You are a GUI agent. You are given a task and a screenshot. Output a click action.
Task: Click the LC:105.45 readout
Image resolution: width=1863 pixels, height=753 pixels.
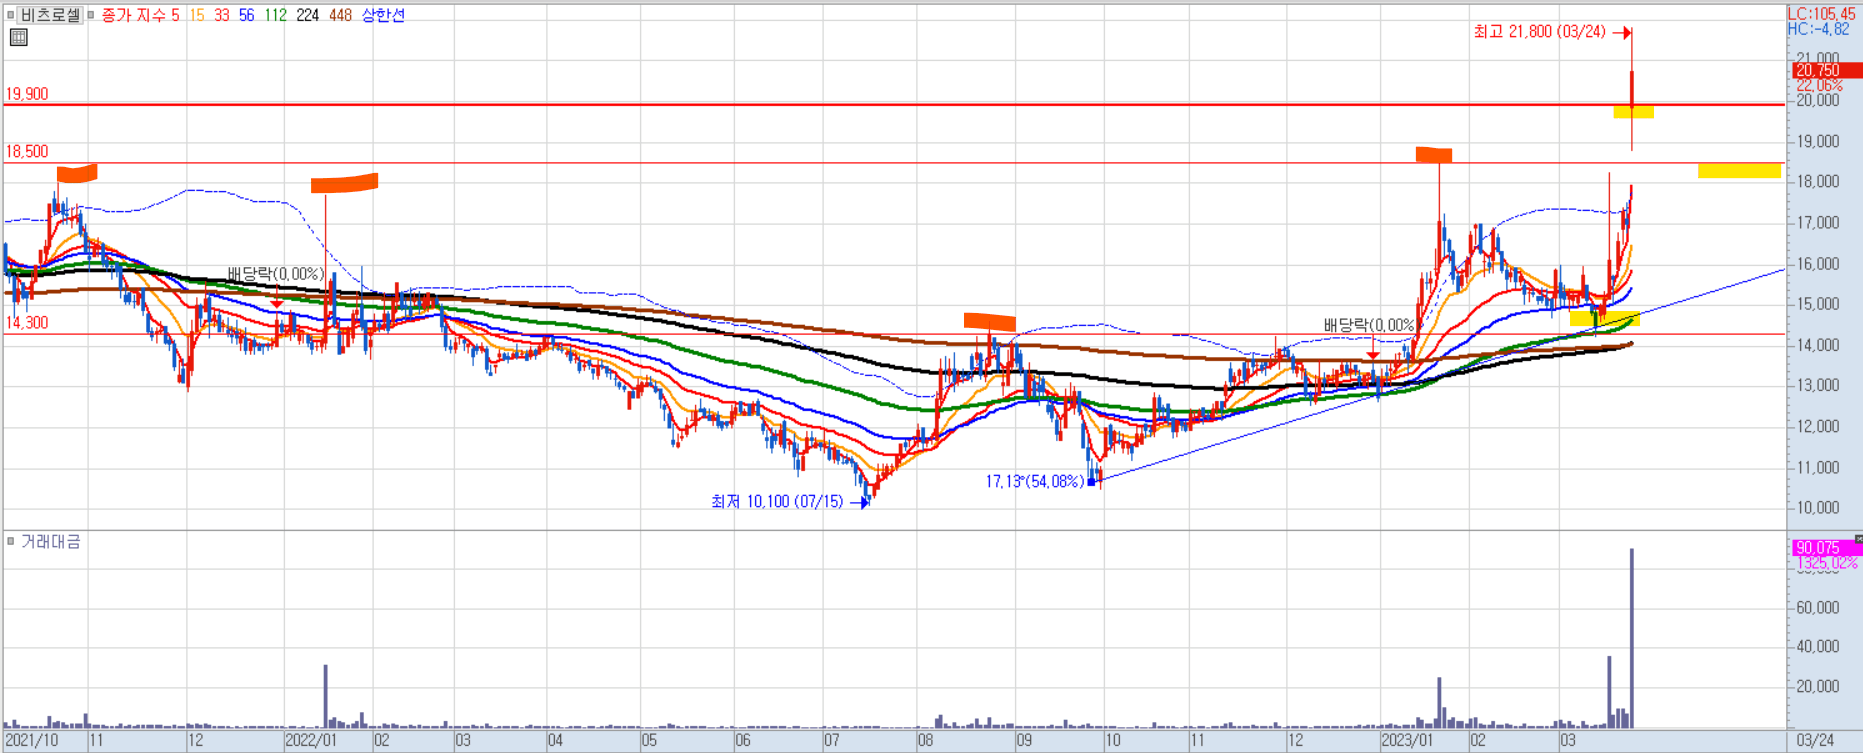(x=1822, y=14)
